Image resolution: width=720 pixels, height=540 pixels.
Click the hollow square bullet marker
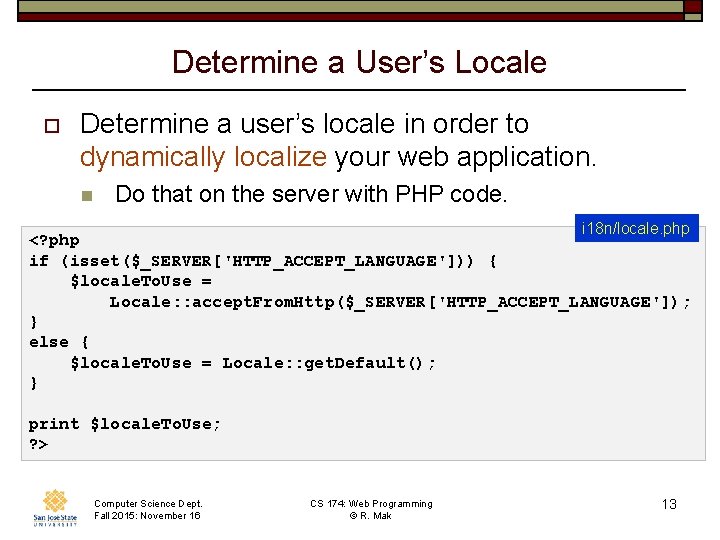(x=52, y=126)
